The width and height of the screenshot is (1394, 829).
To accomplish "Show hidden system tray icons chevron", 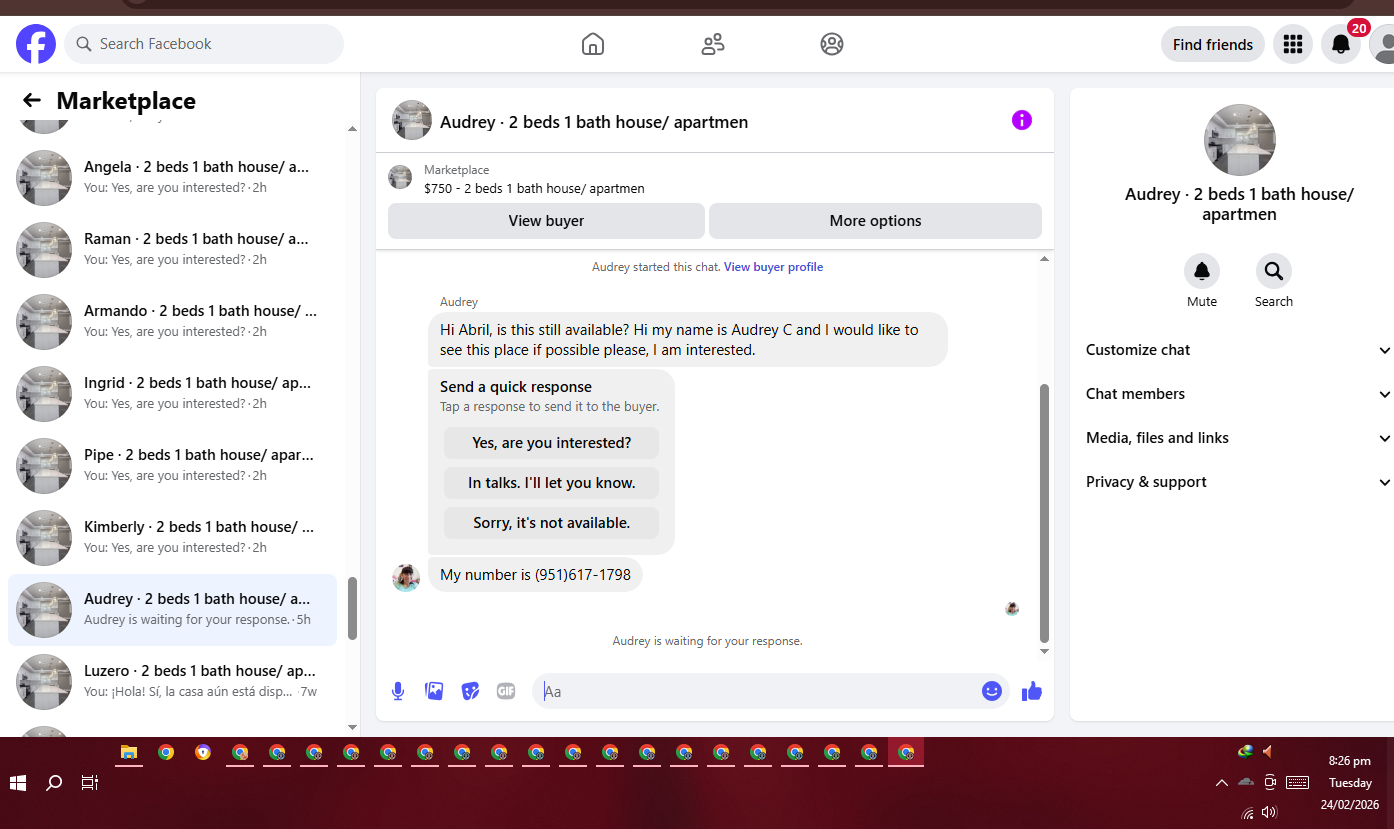I will click(1222, 783).
